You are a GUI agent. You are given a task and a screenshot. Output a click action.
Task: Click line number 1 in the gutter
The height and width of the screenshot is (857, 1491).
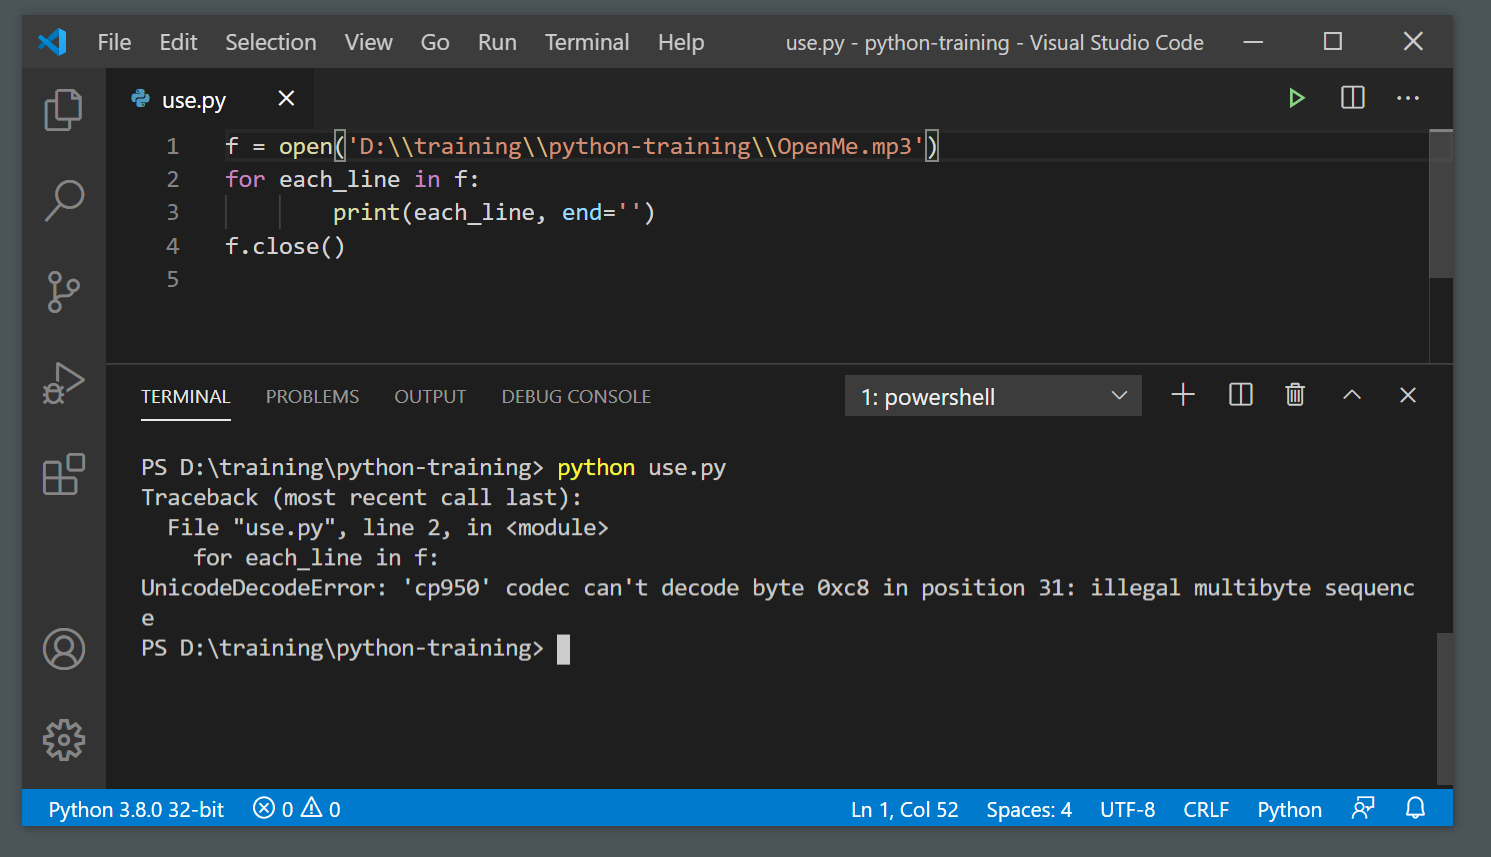click(x=172, y=146)
